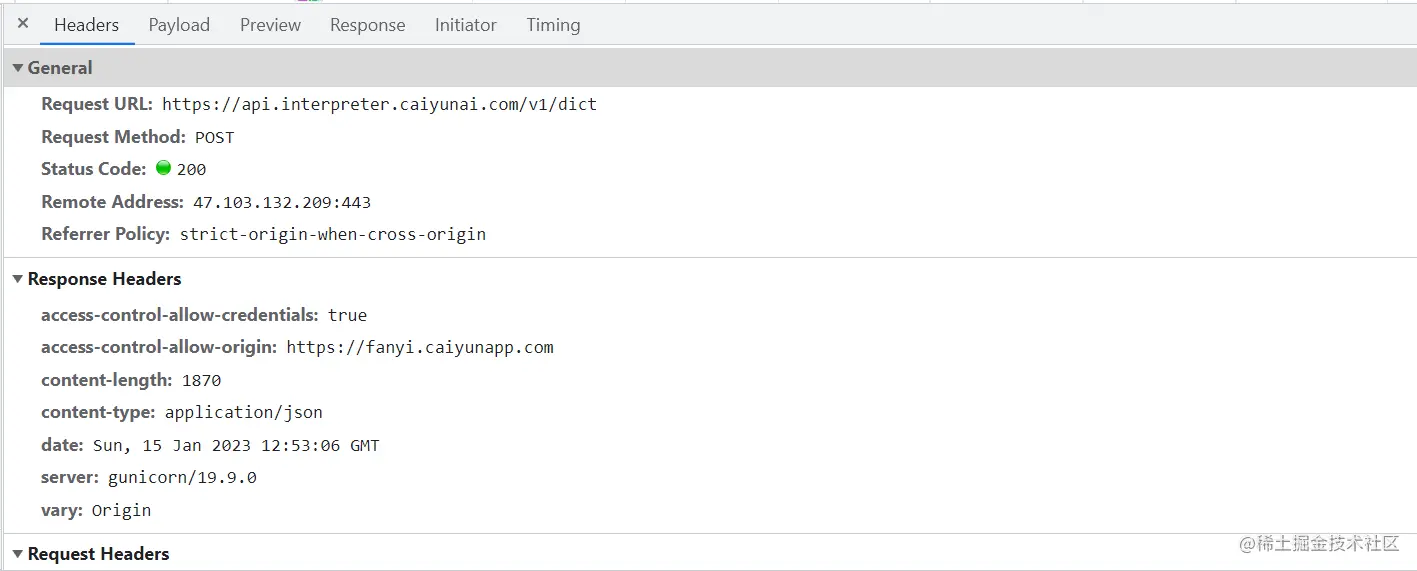Screen dimensions: 1417x571
Task: Click the Referrer Policy value
Action: pos(332,235)
